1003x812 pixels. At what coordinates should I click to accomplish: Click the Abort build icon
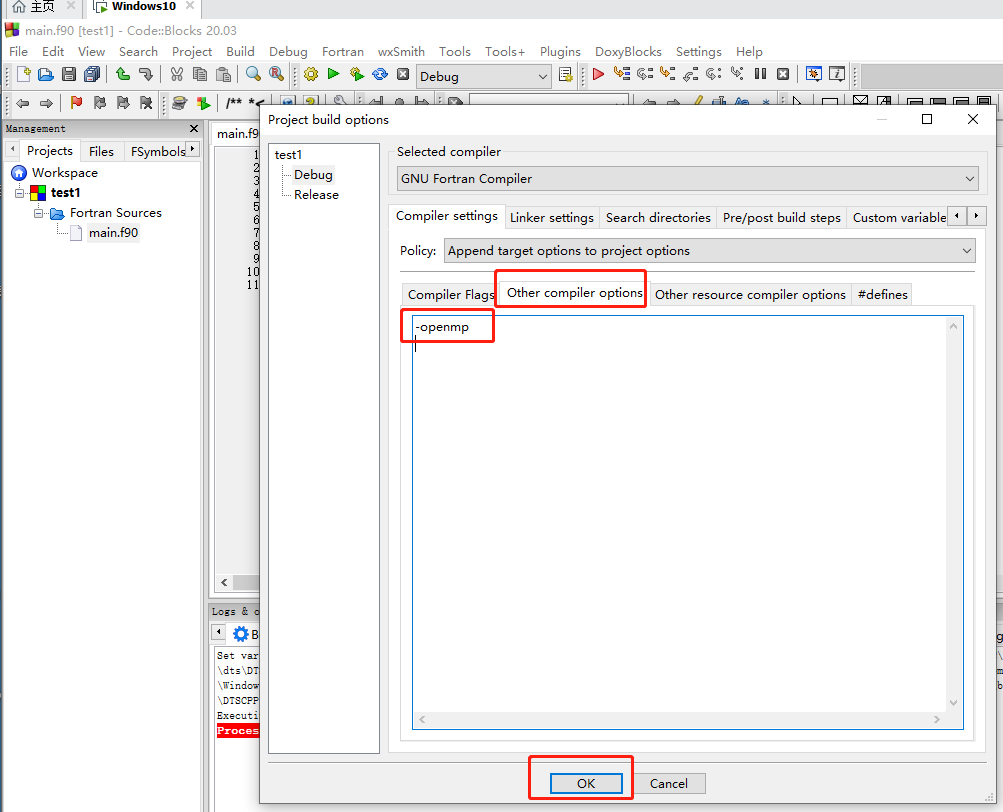click(x=403, y=74)
